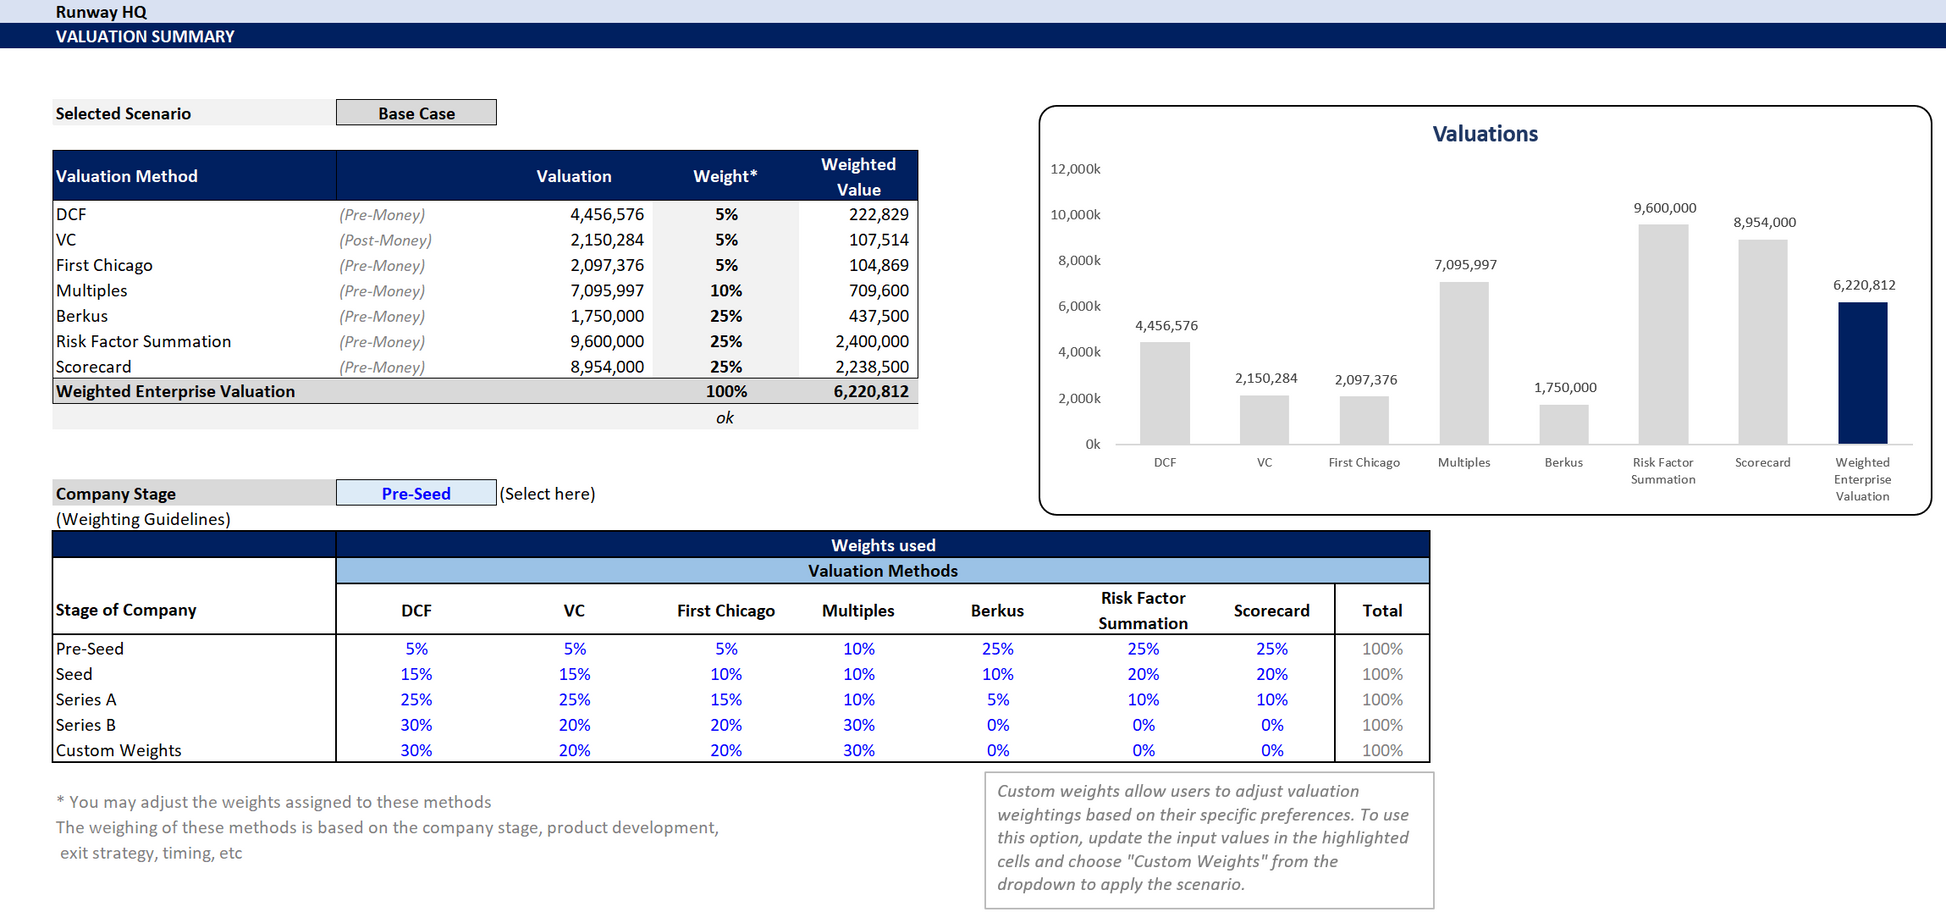This screenshot has height=912, width=1946.
Task: Select the Scorecard valuation 8,954,000 cell
Action: point(606,367)
